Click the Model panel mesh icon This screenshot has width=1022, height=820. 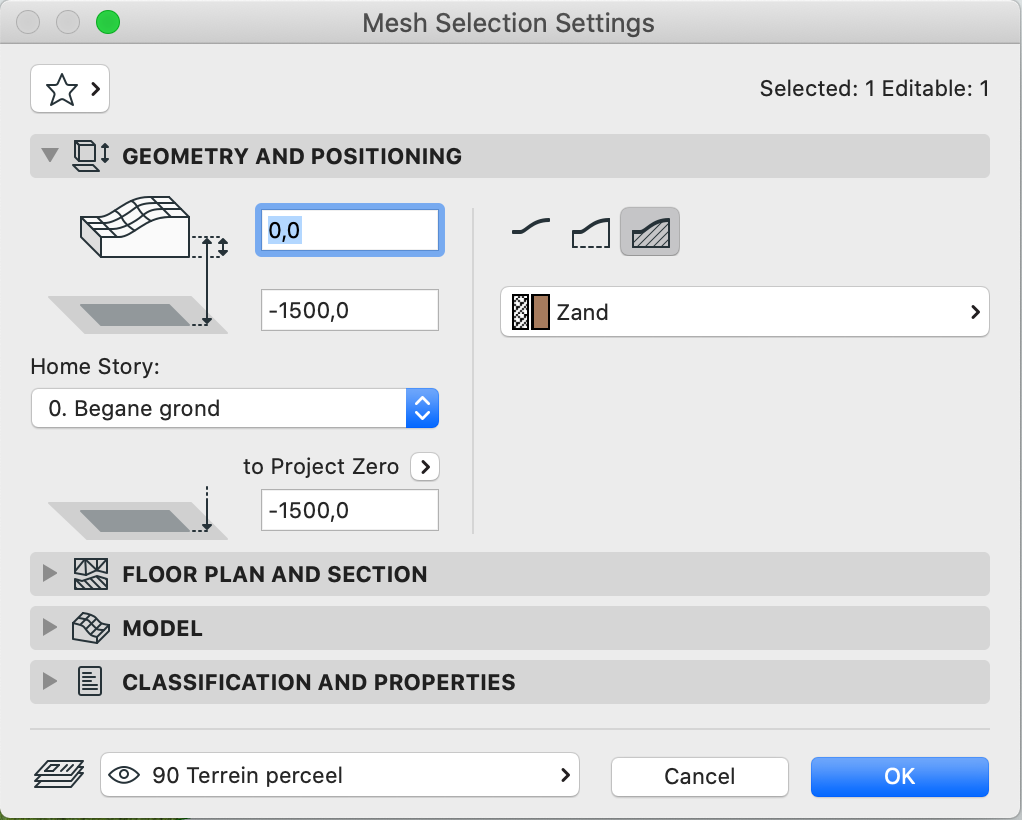[91, 628]
